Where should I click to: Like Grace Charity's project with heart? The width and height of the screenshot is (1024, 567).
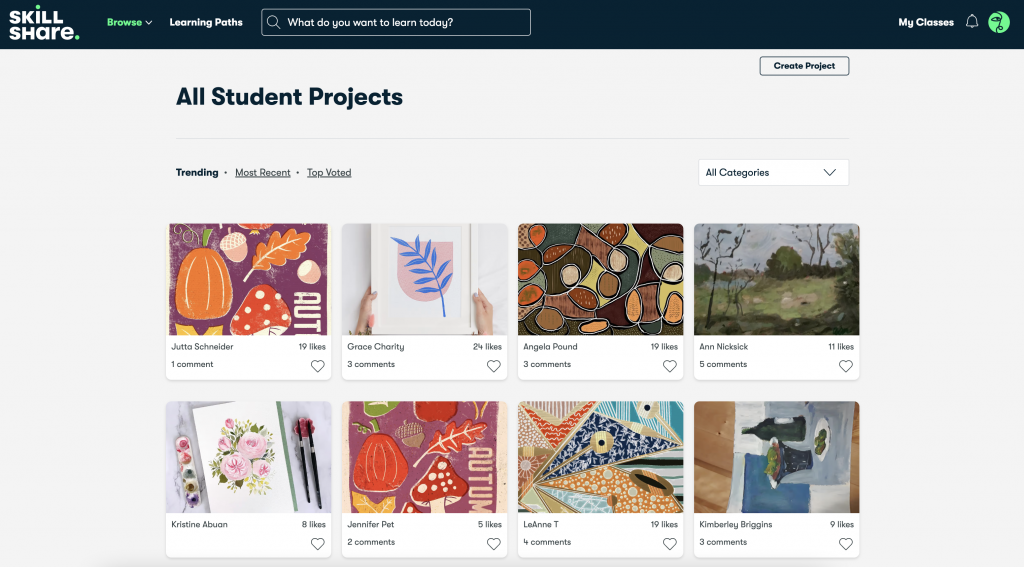494,366
